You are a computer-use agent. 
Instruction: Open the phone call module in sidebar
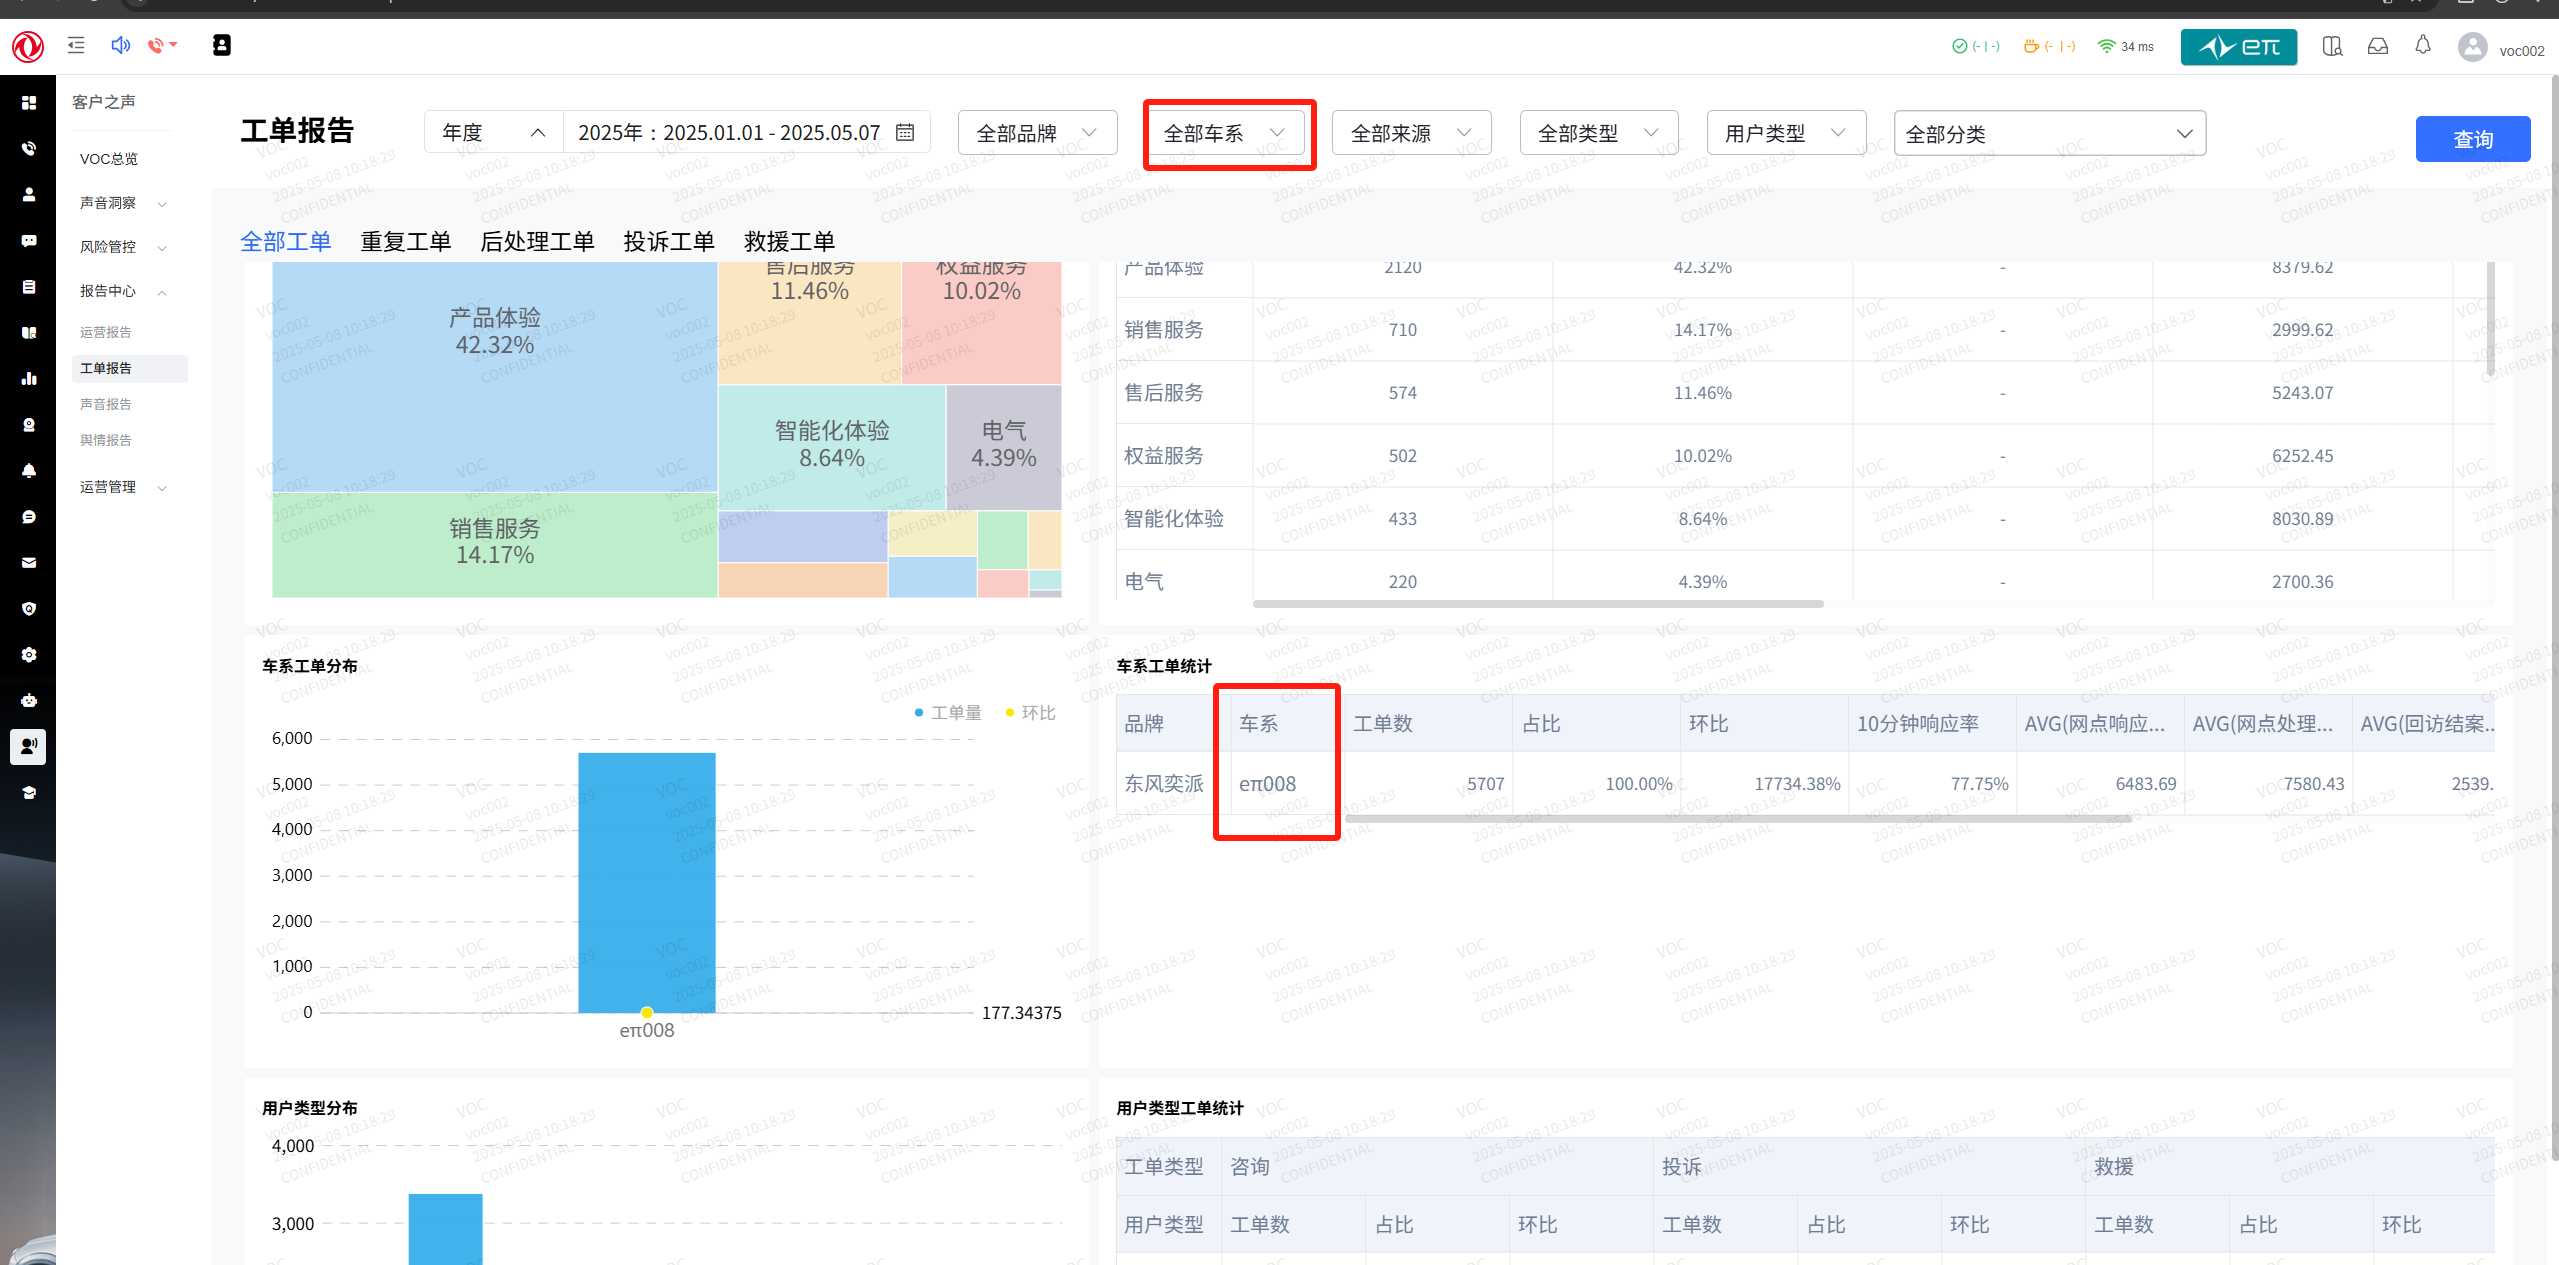29,149
